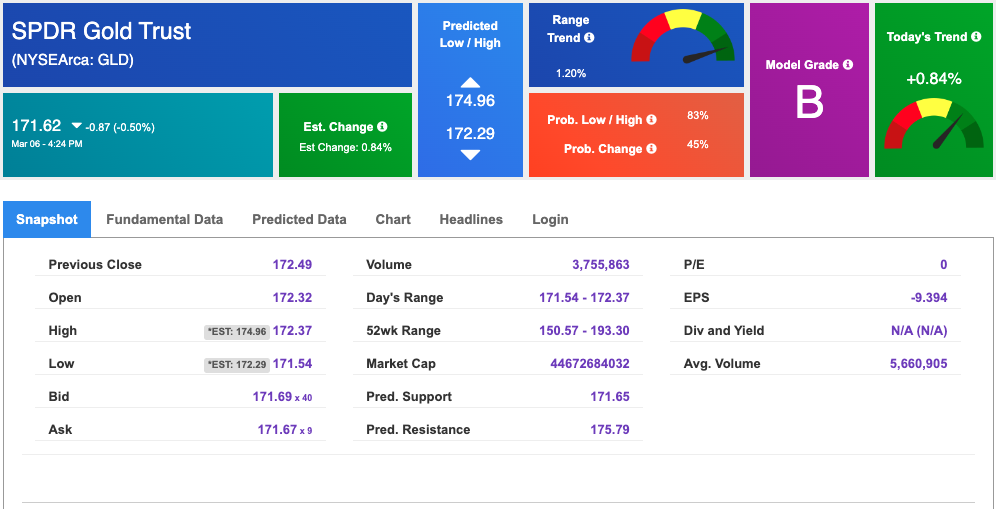
Task: Click the Range Trend gauge dial
Action: click(x=683, y=37)
